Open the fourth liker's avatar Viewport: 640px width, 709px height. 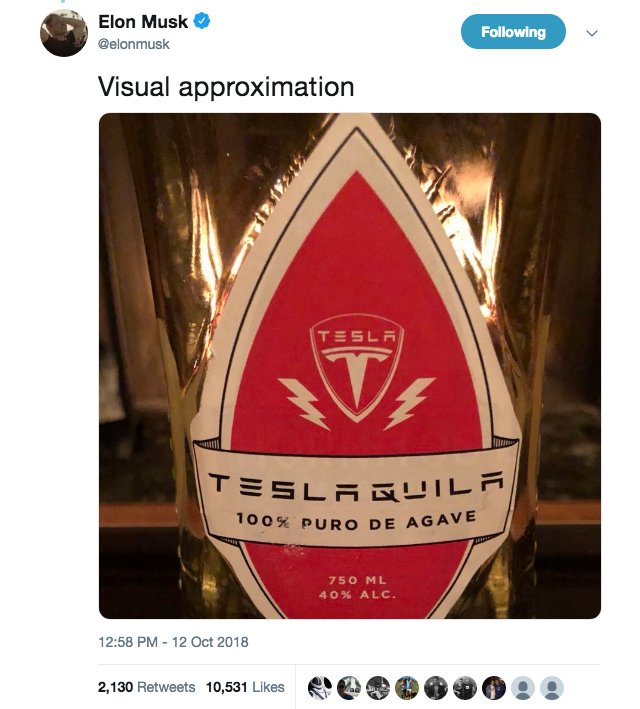click(x=406, y=688)
